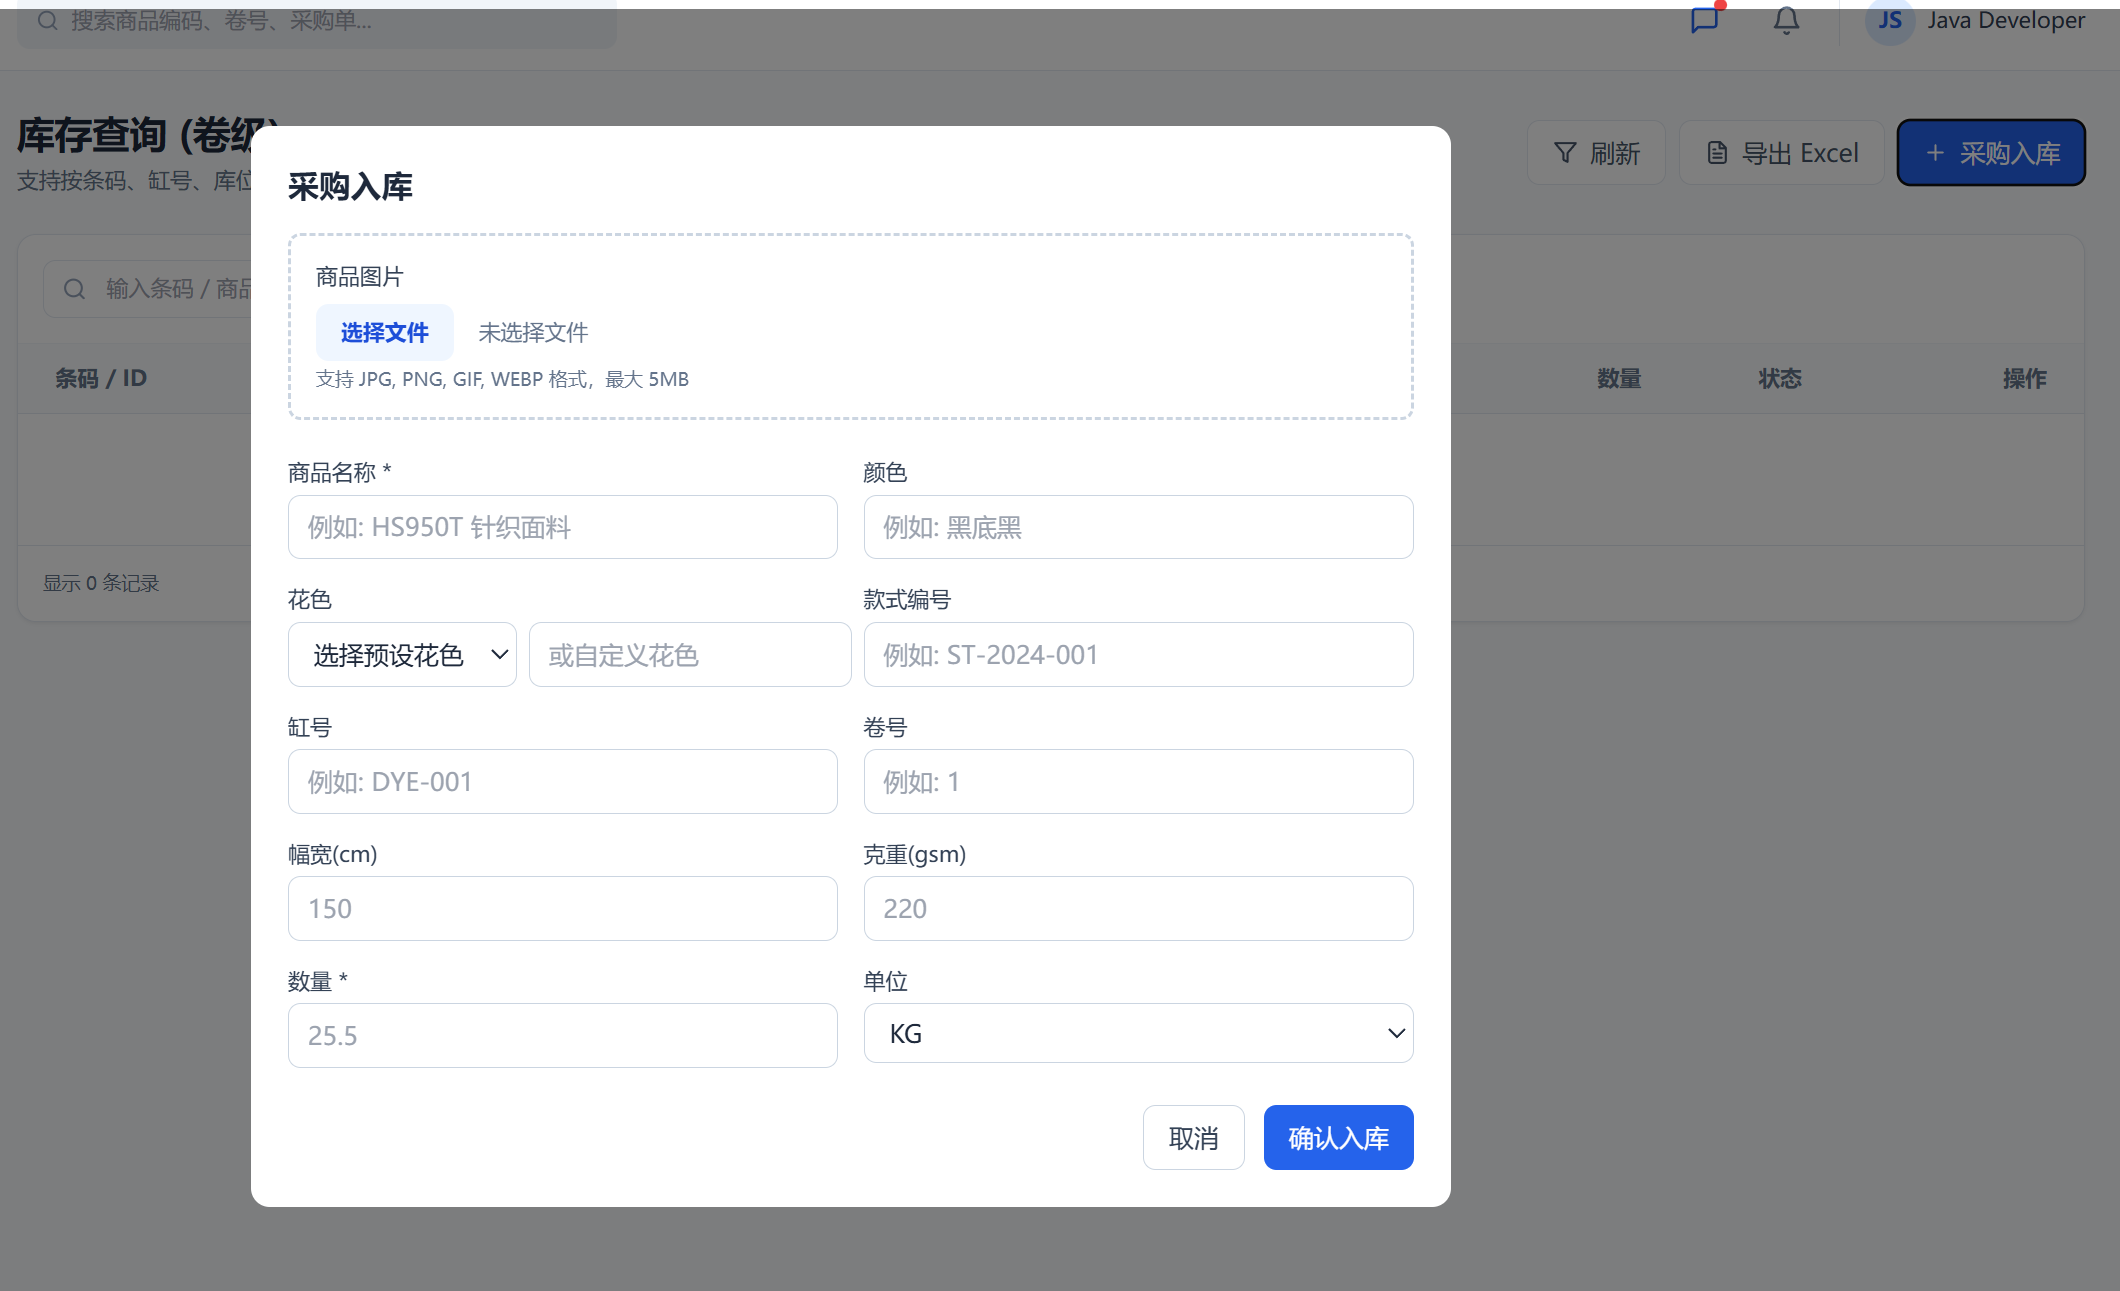The width and height of the screenshot is (2120, 1291).
Task: Click the 商品名称 product name field
Action: point(563,527)
